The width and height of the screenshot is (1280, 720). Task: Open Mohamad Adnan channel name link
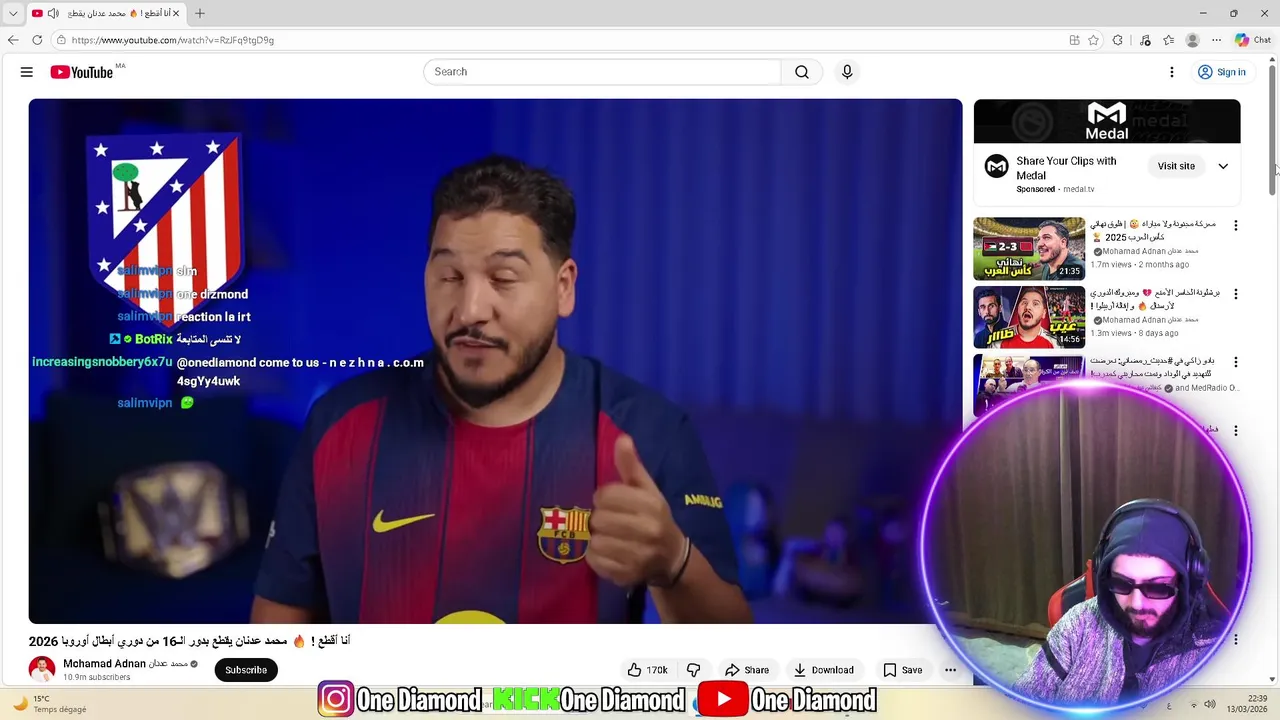104,664
